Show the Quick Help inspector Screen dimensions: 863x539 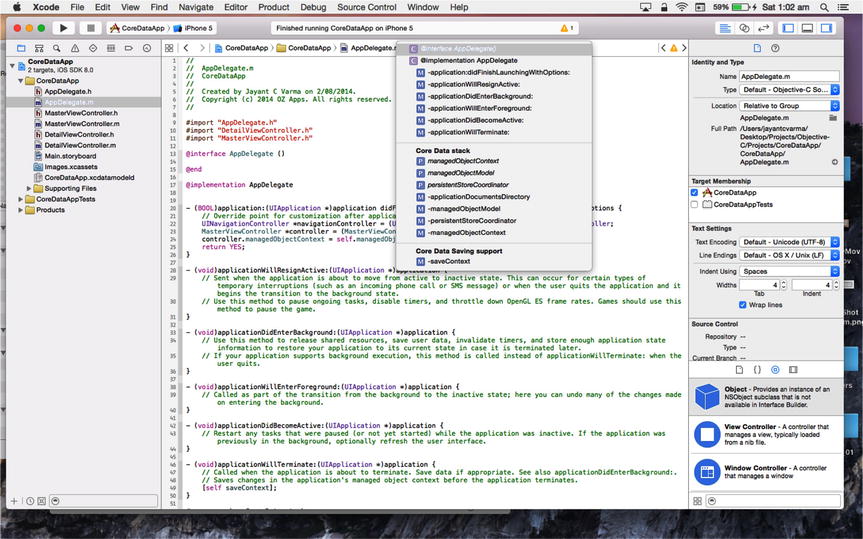point(775,48)
